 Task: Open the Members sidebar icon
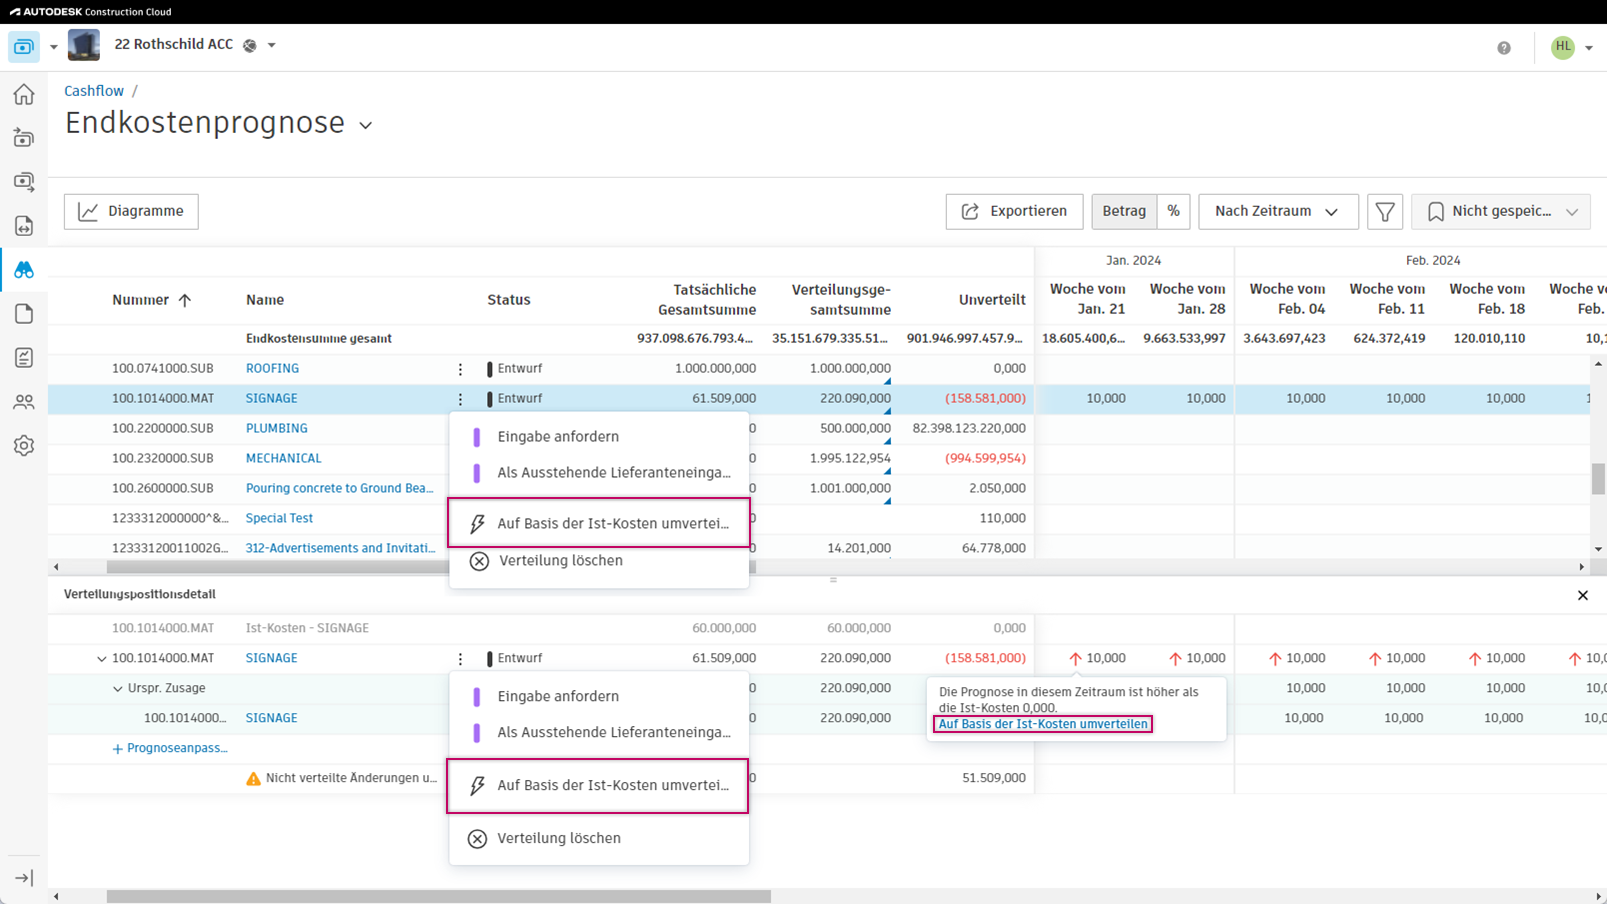point(24,402)
